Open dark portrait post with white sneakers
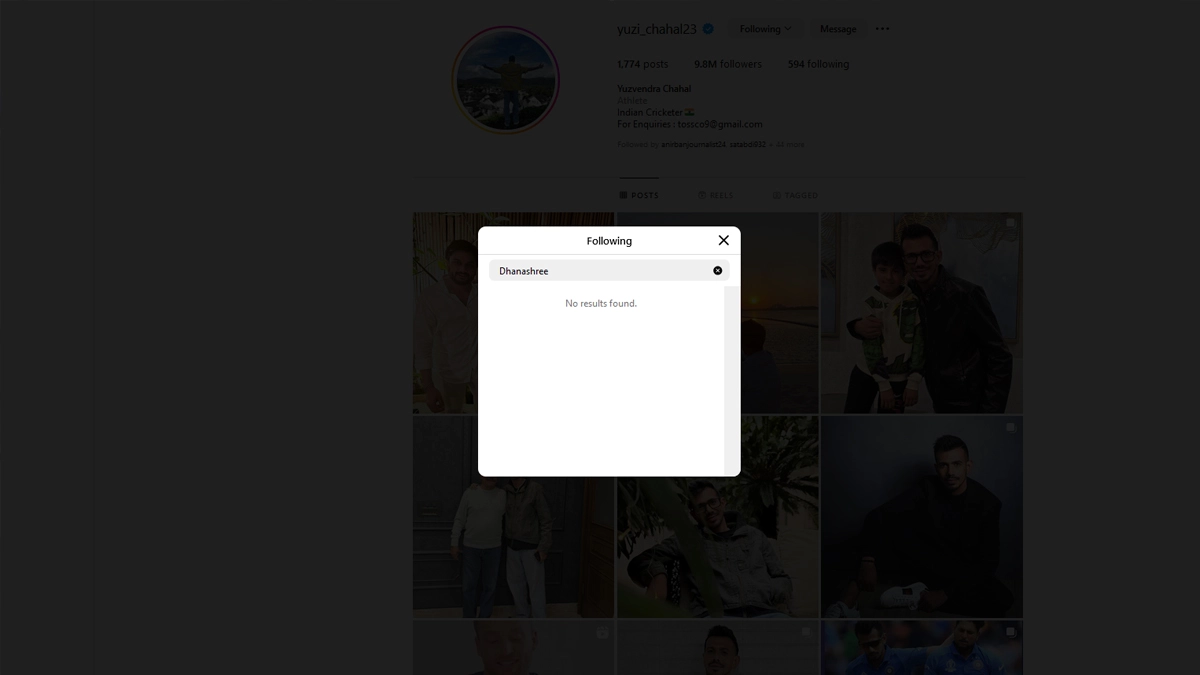 (921, 516)
